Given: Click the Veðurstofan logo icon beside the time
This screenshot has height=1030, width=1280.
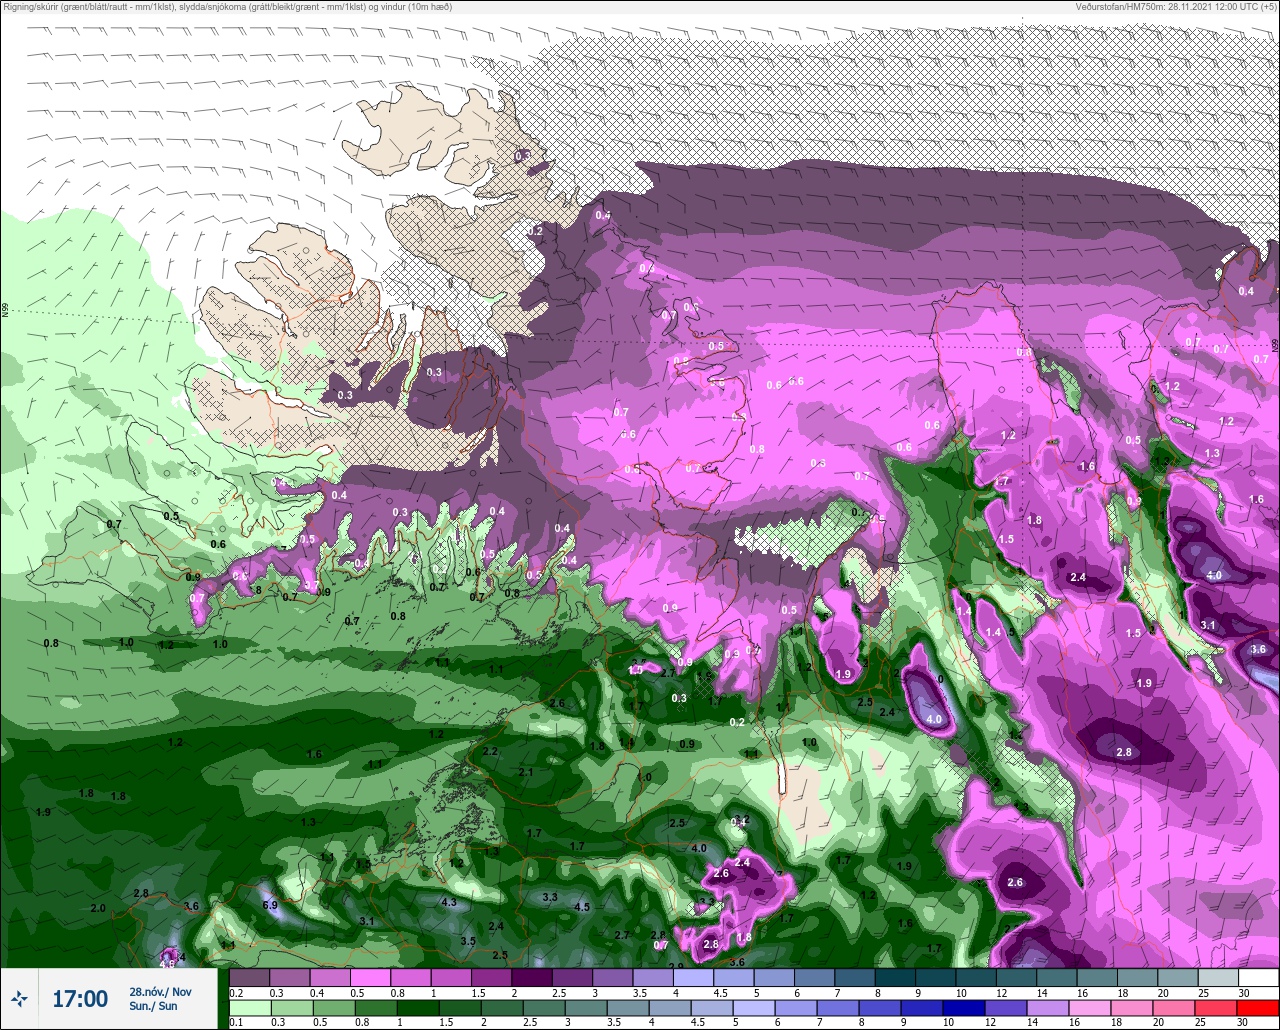Looking at the screenshot, I should 19,998.
